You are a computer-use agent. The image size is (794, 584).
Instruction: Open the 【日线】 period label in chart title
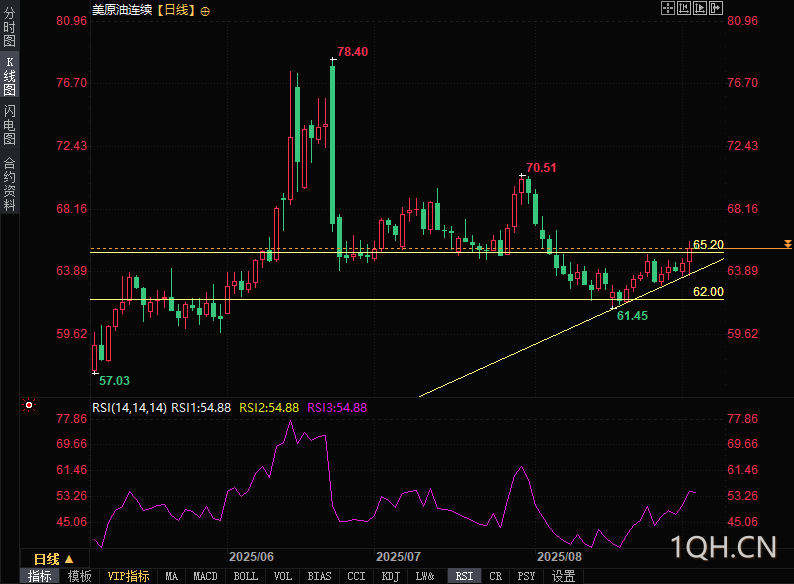point(176,10)
